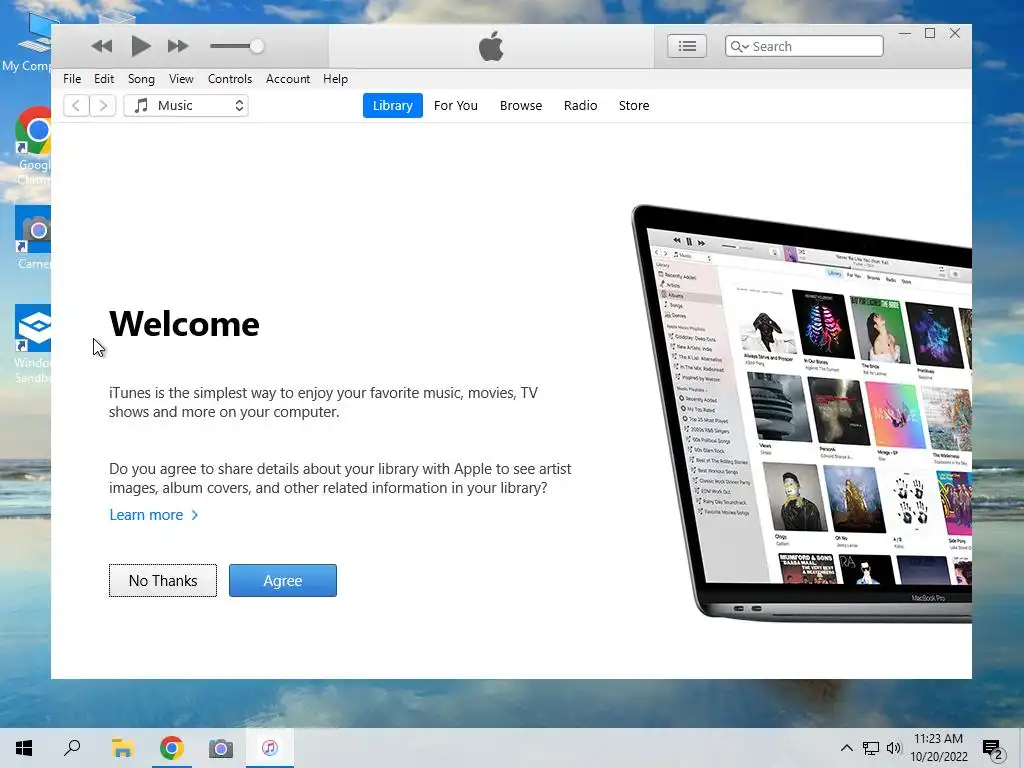Select the Google Chrome desktop shortcut
The height and width of the screenshot is (768, 1024).
pyautogui.click(x=34, y=146)
